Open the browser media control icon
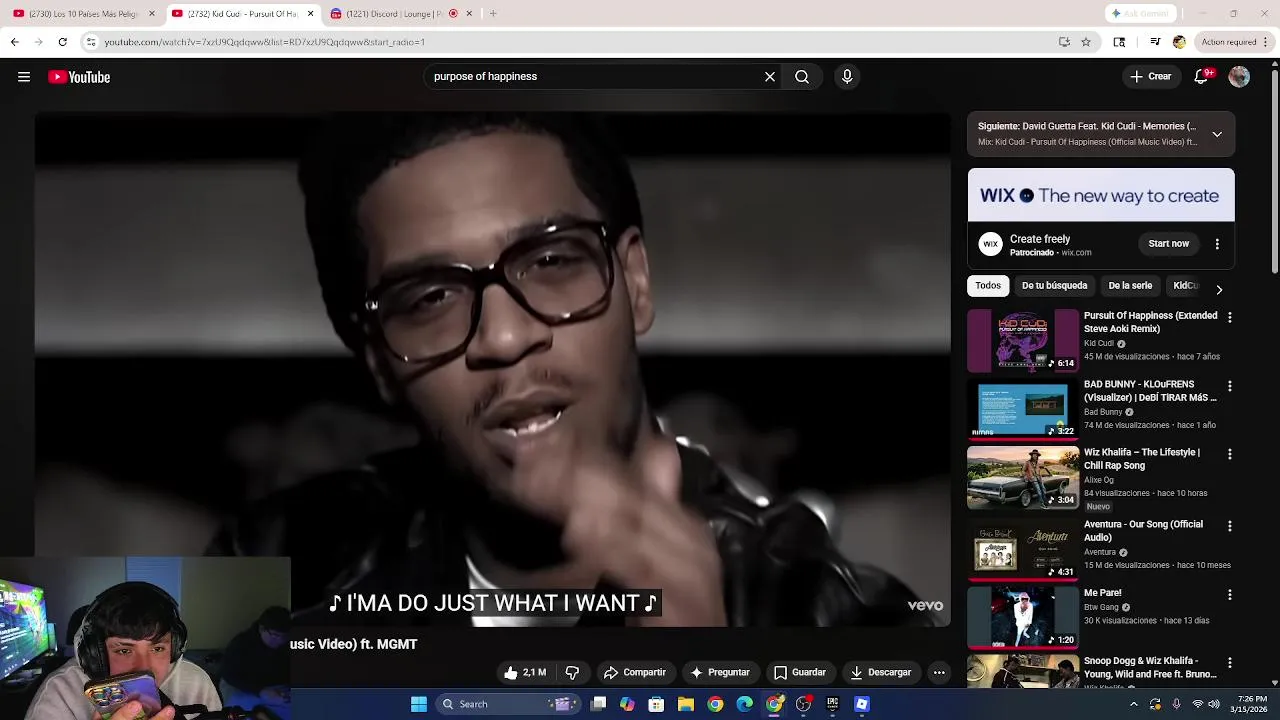The image size is (1280, 720). (x=1155, y=42)
